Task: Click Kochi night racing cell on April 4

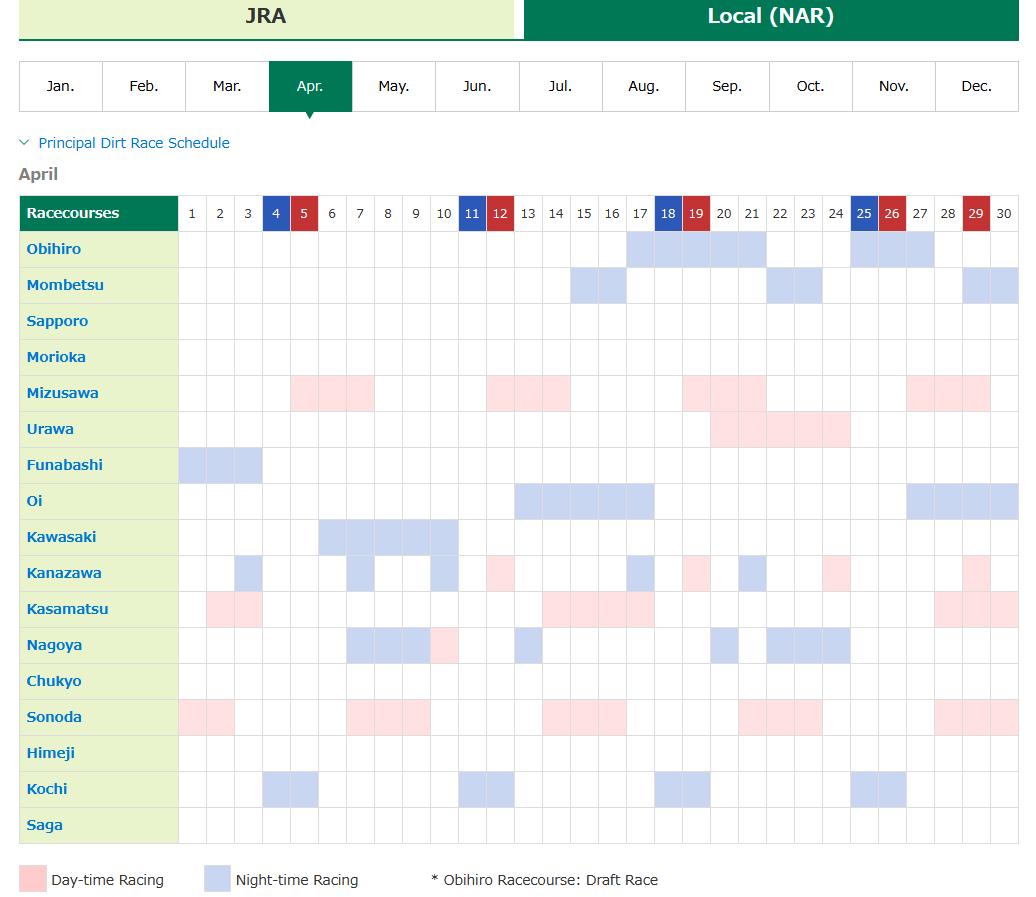Action: tap(276, 789)
